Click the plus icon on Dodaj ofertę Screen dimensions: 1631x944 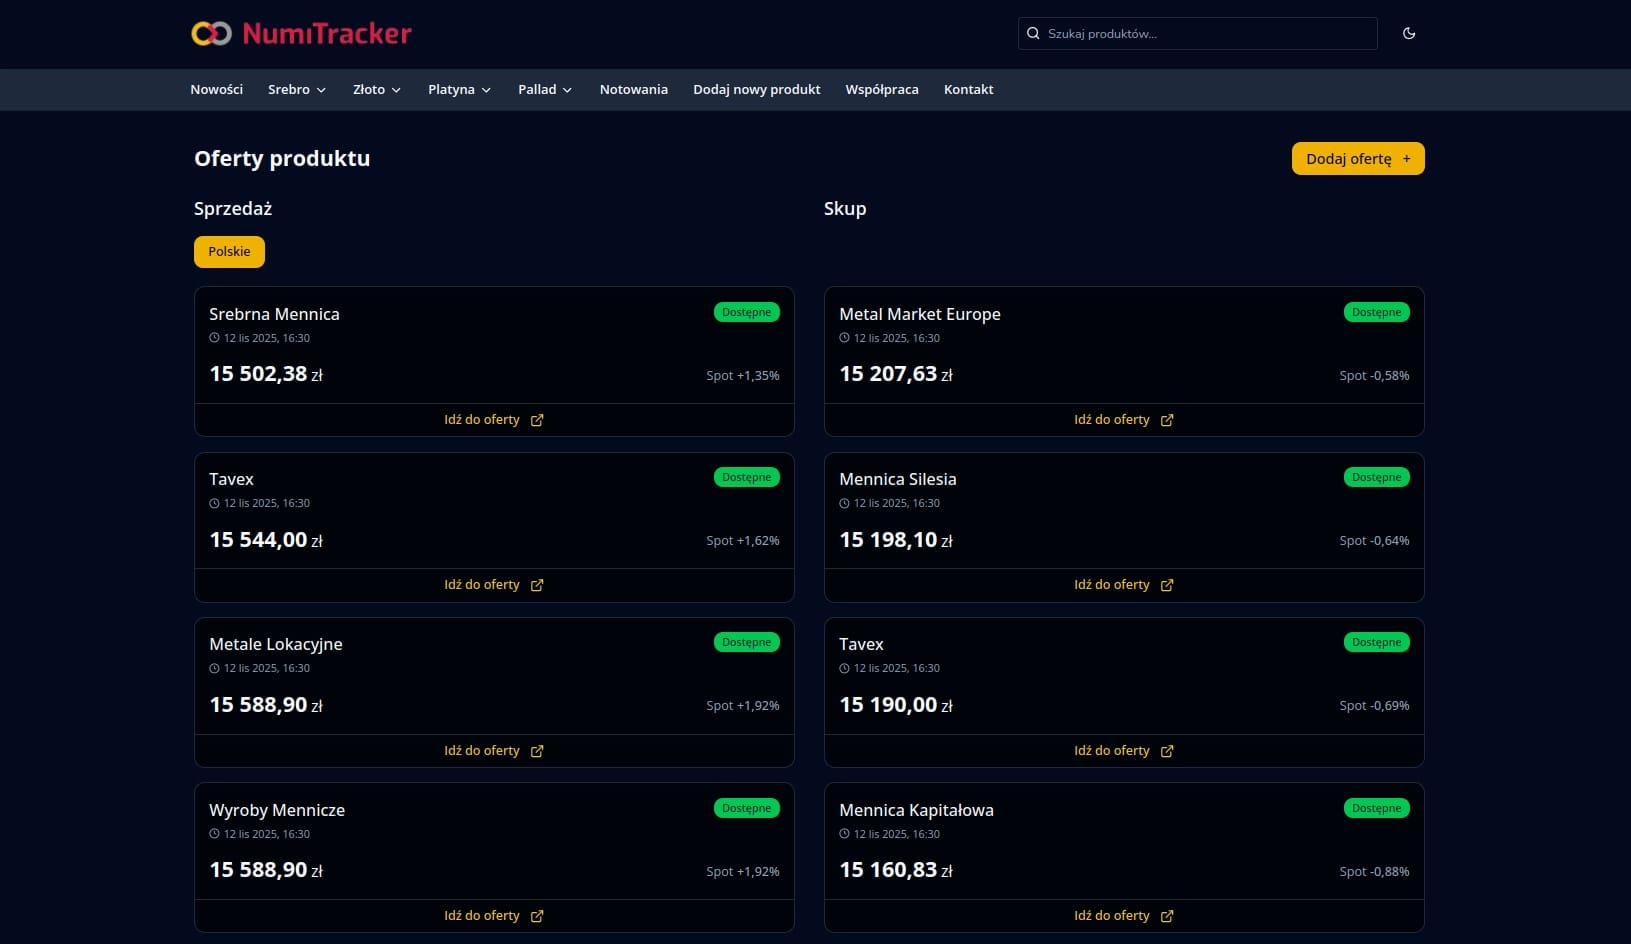(1406, 159)
